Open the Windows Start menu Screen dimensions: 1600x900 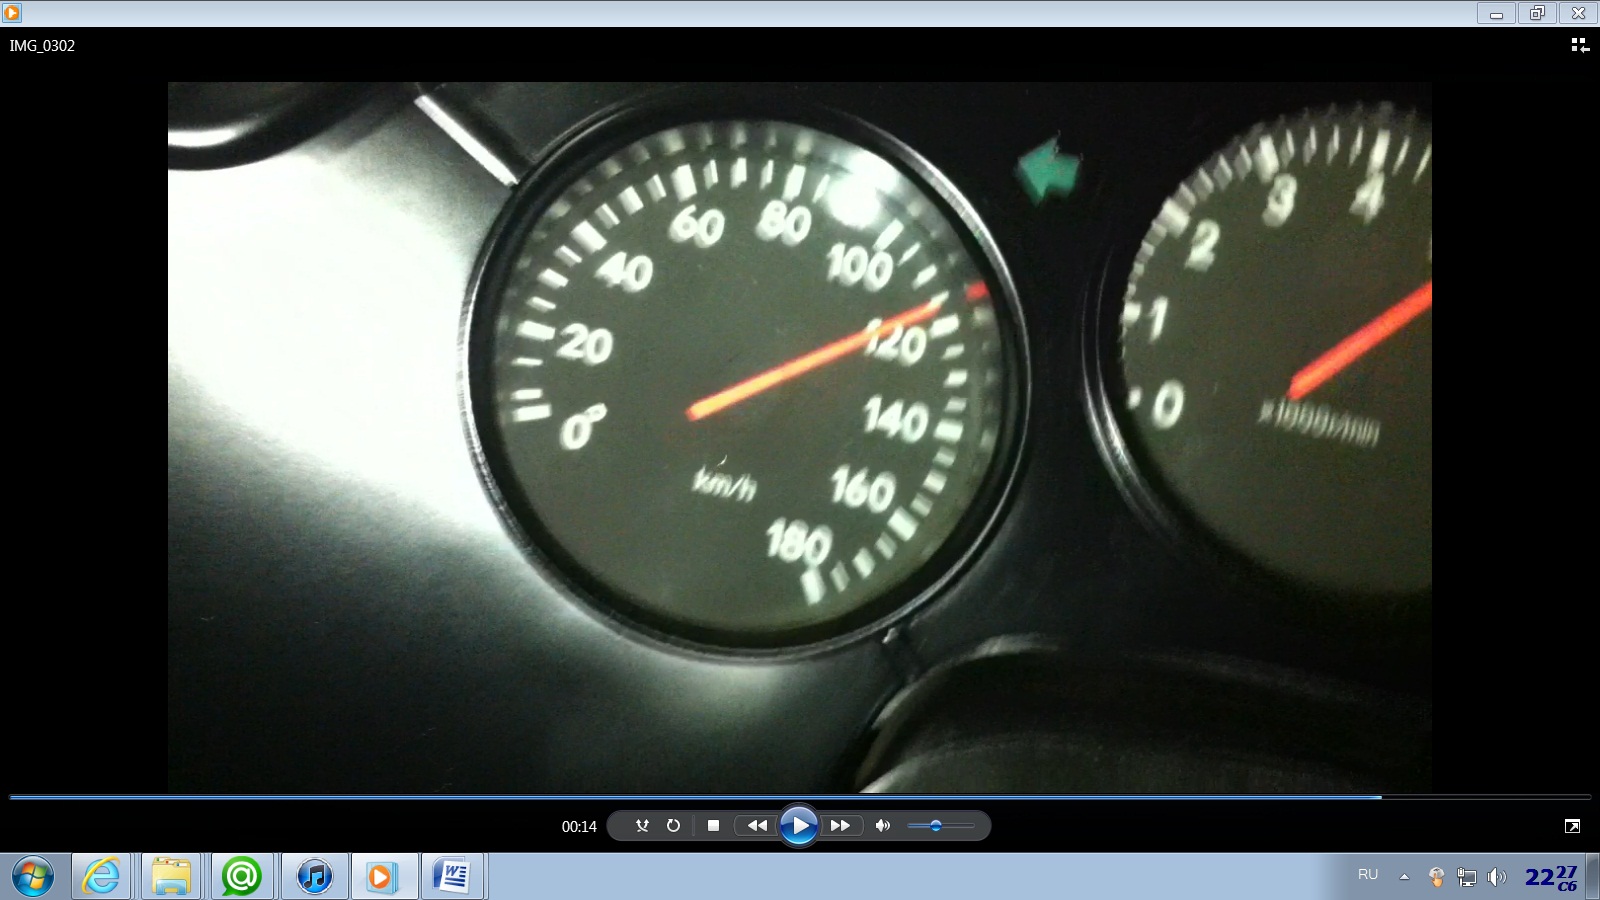(33, 877)
